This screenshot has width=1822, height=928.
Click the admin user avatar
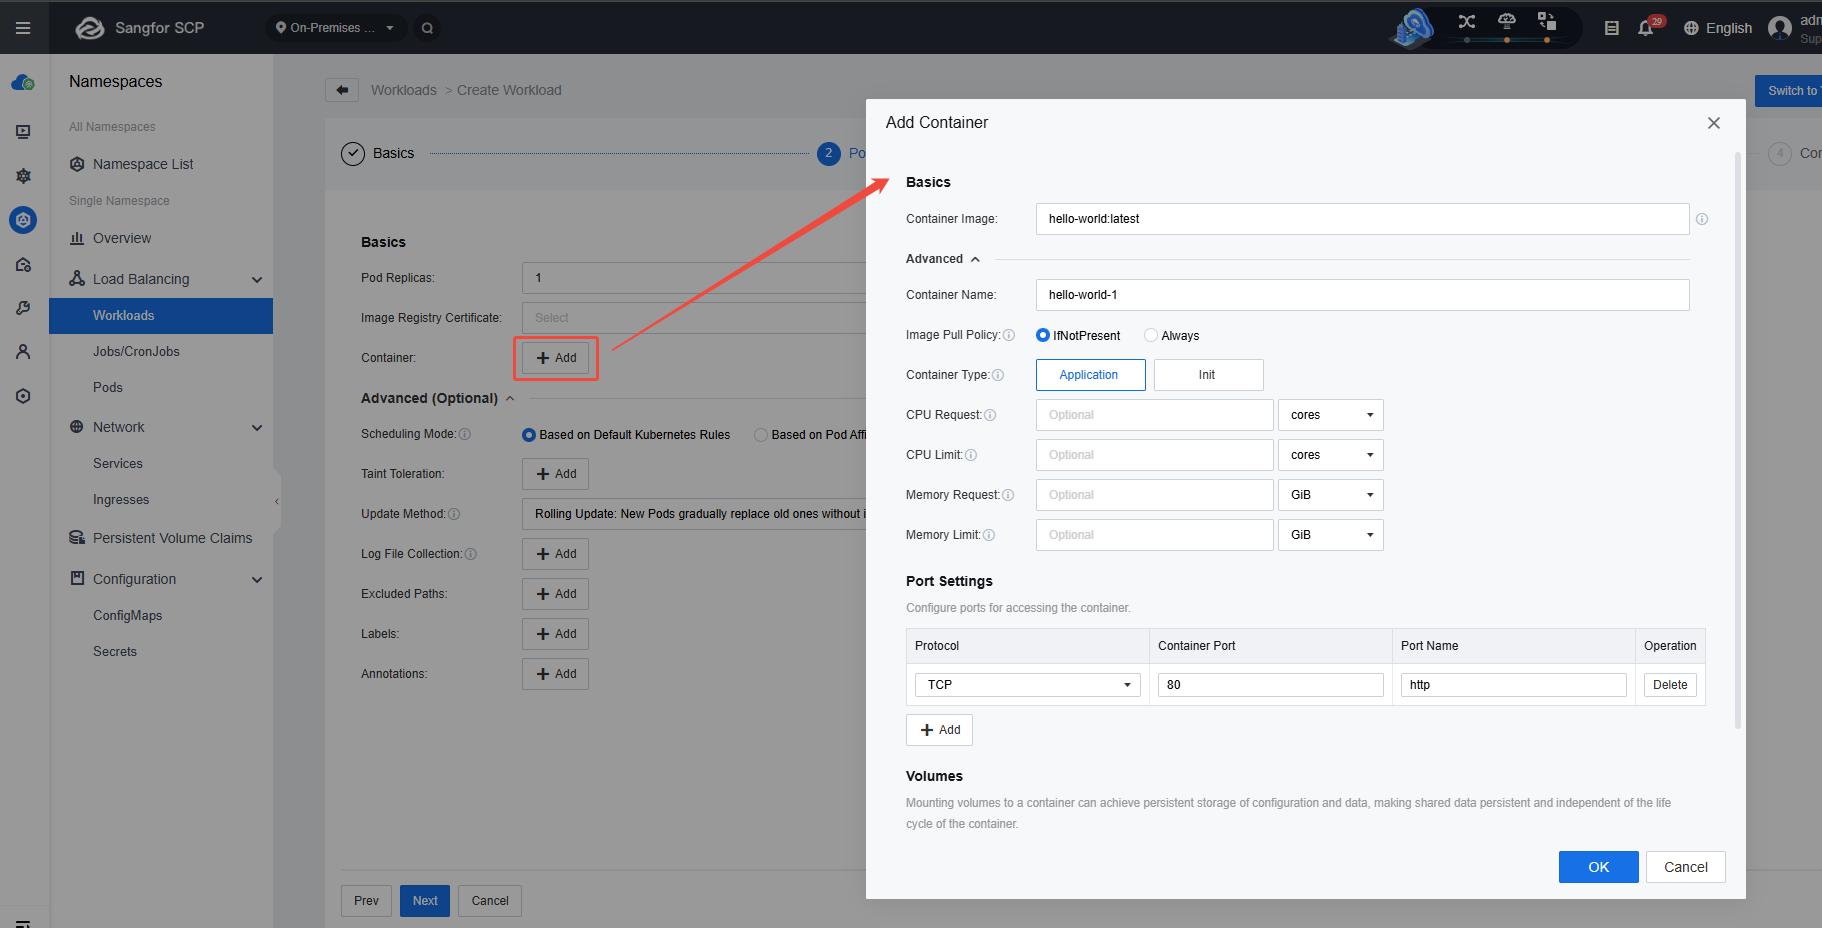1780,28
